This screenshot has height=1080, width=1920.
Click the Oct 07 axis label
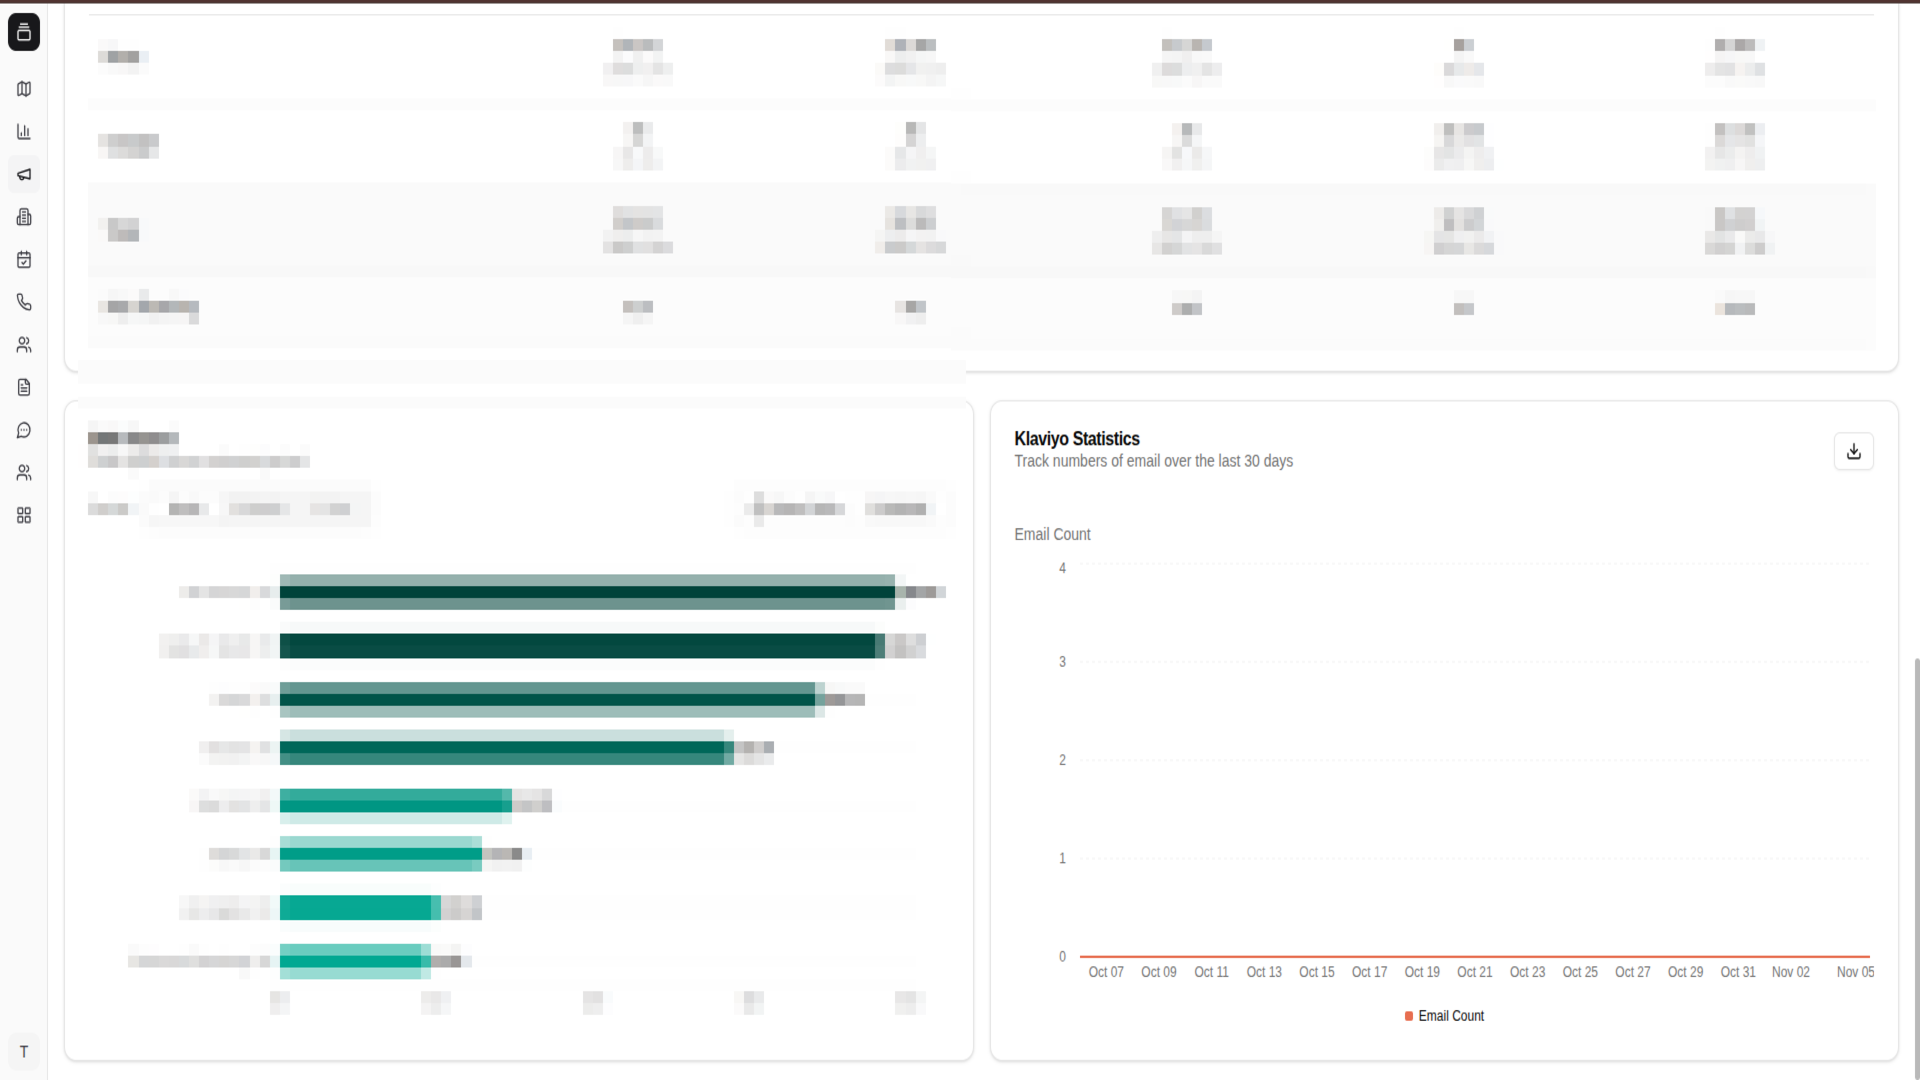[x=1105, y=972]
